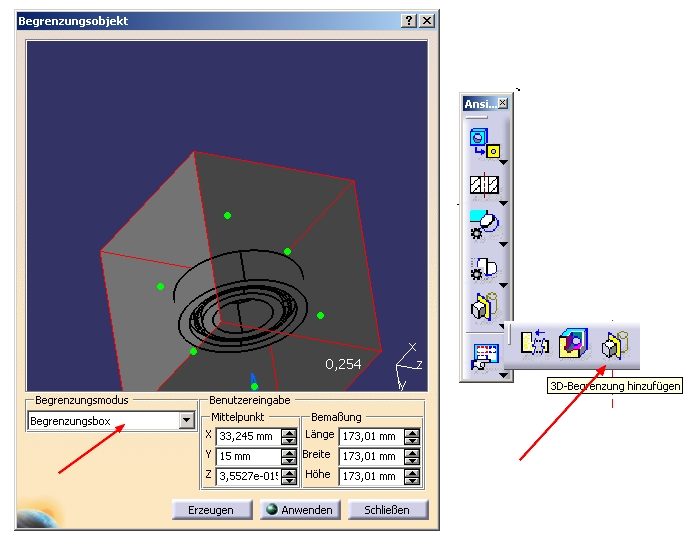Click the help question mark in Begrenzungsobjekt dialog
Image resolution: width=693 pixels, height=539 pixels.
click(409, 20)
